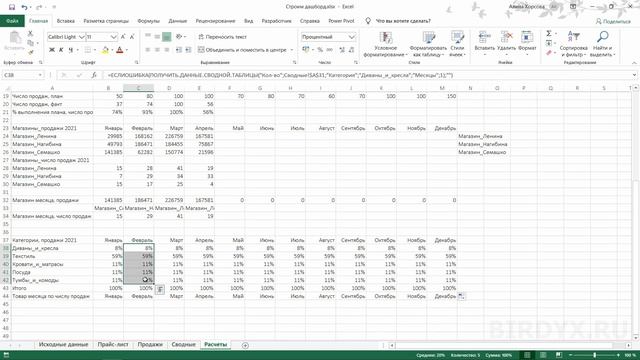This screenshot has height=360, width=640.
Task: Toggle the highlighted bottom vertical alignment button
Action: tap(167, 37)
